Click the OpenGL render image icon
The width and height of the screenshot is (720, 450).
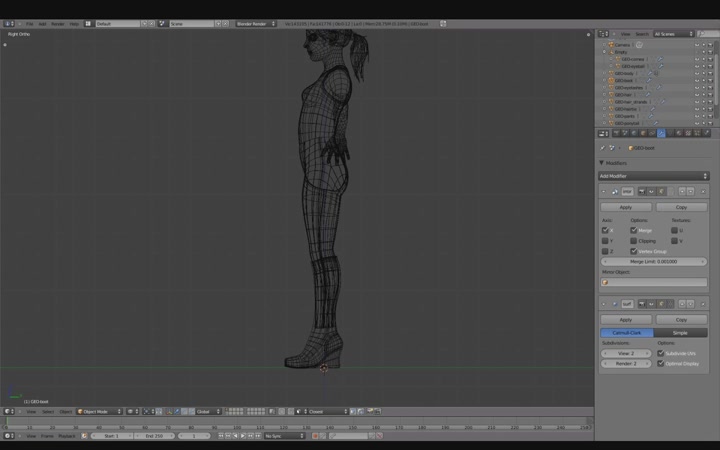(370, 411)
